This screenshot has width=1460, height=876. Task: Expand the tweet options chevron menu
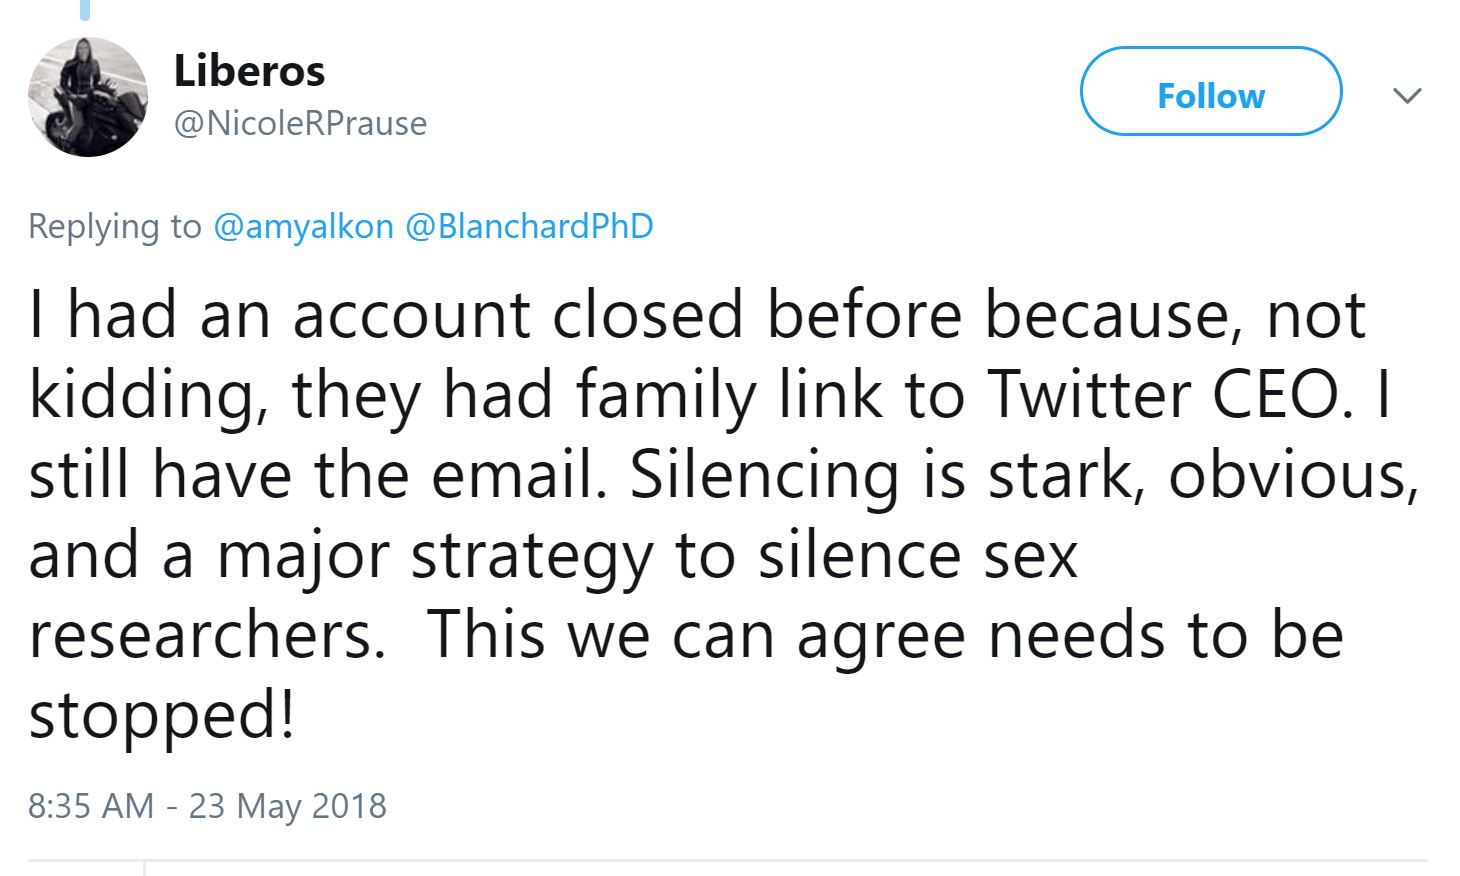tap(1406, 96)
